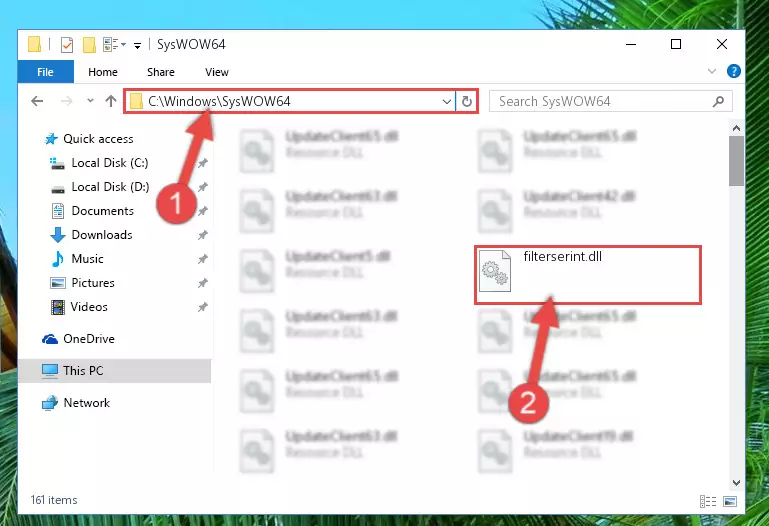
Task: Minimize the SysWOW64 window
Action: (631, 44)
